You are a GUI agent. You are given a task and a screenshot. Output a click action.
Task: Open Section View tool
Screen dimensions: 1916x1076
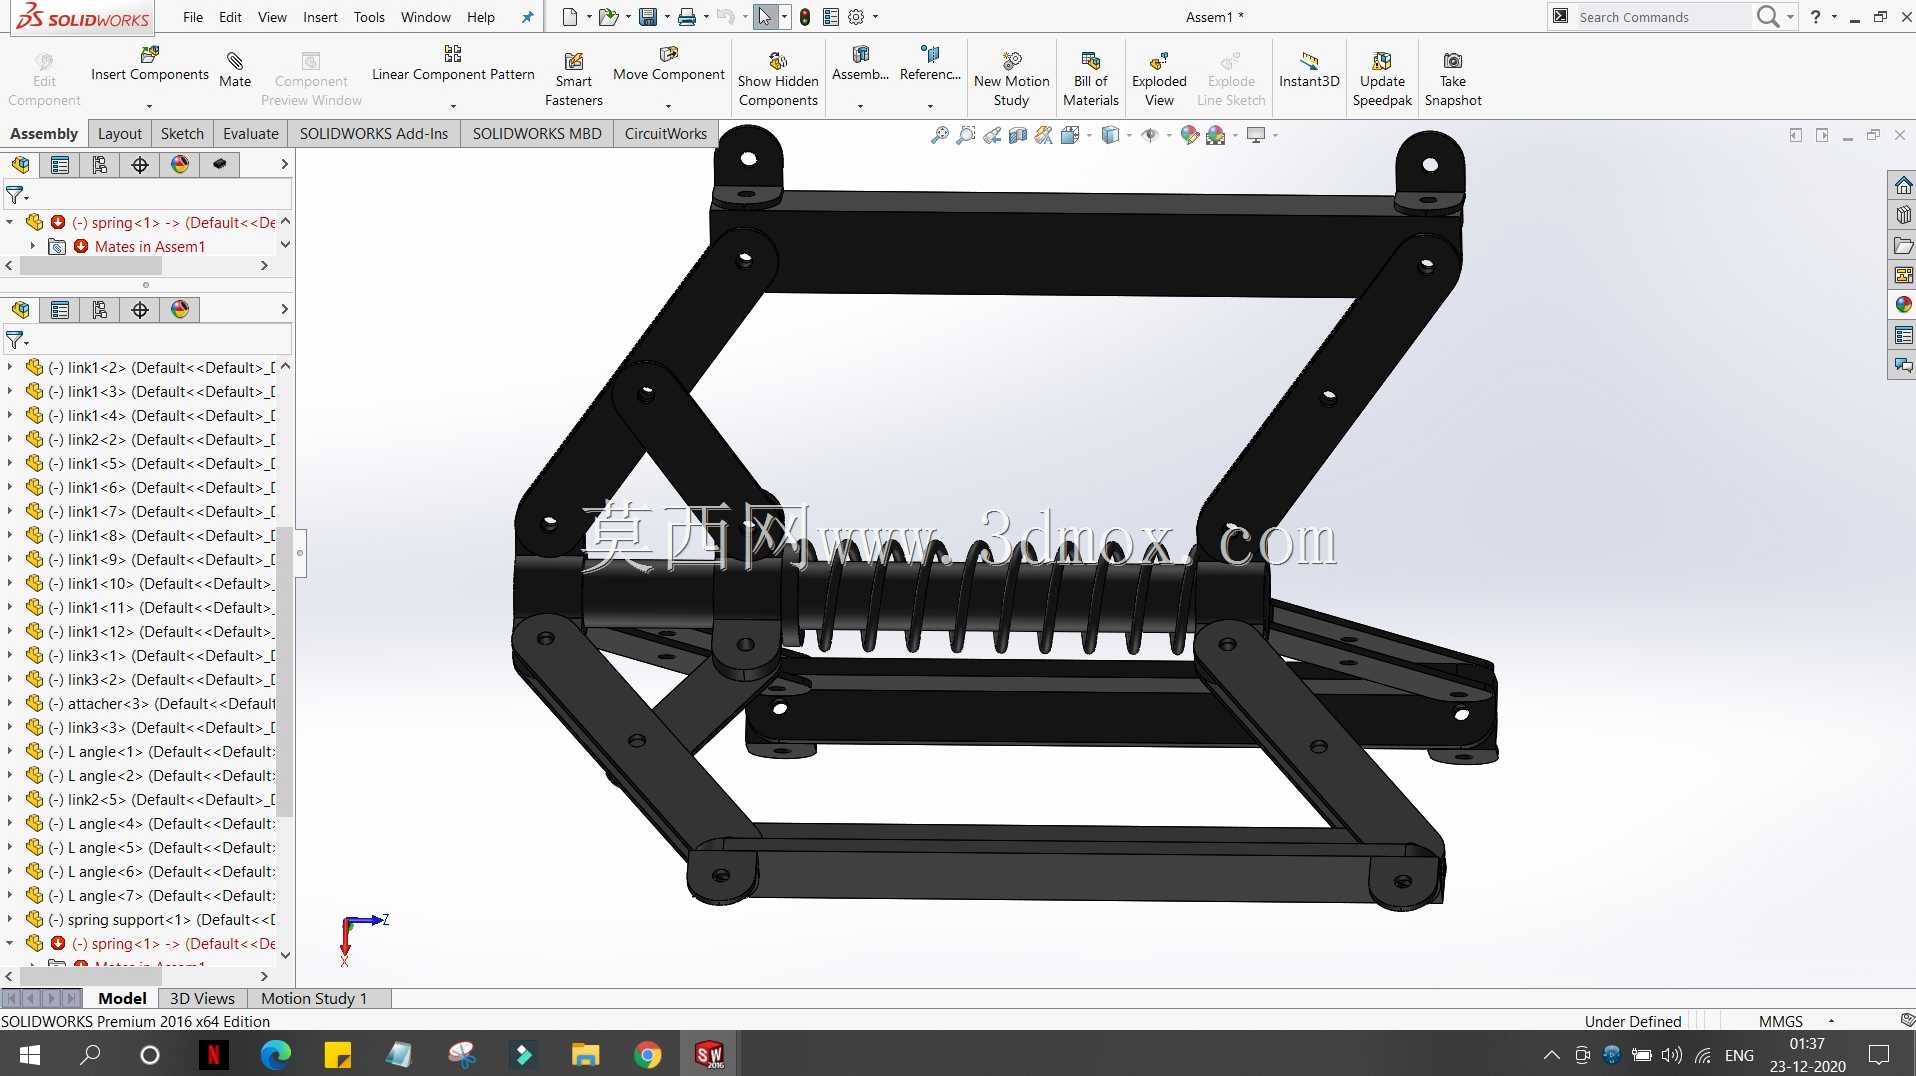[1018, 135]
